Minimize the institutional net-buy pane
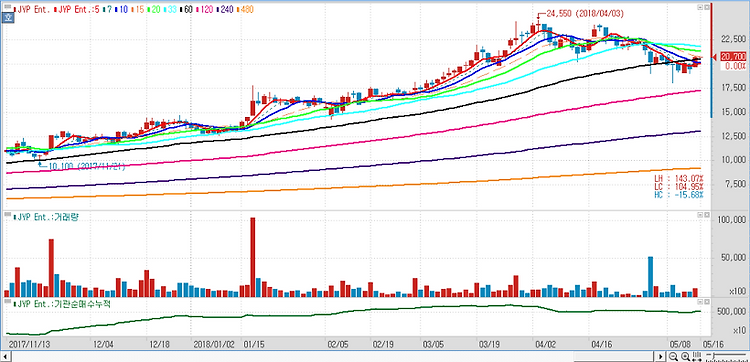 click(x=700, y=303)
